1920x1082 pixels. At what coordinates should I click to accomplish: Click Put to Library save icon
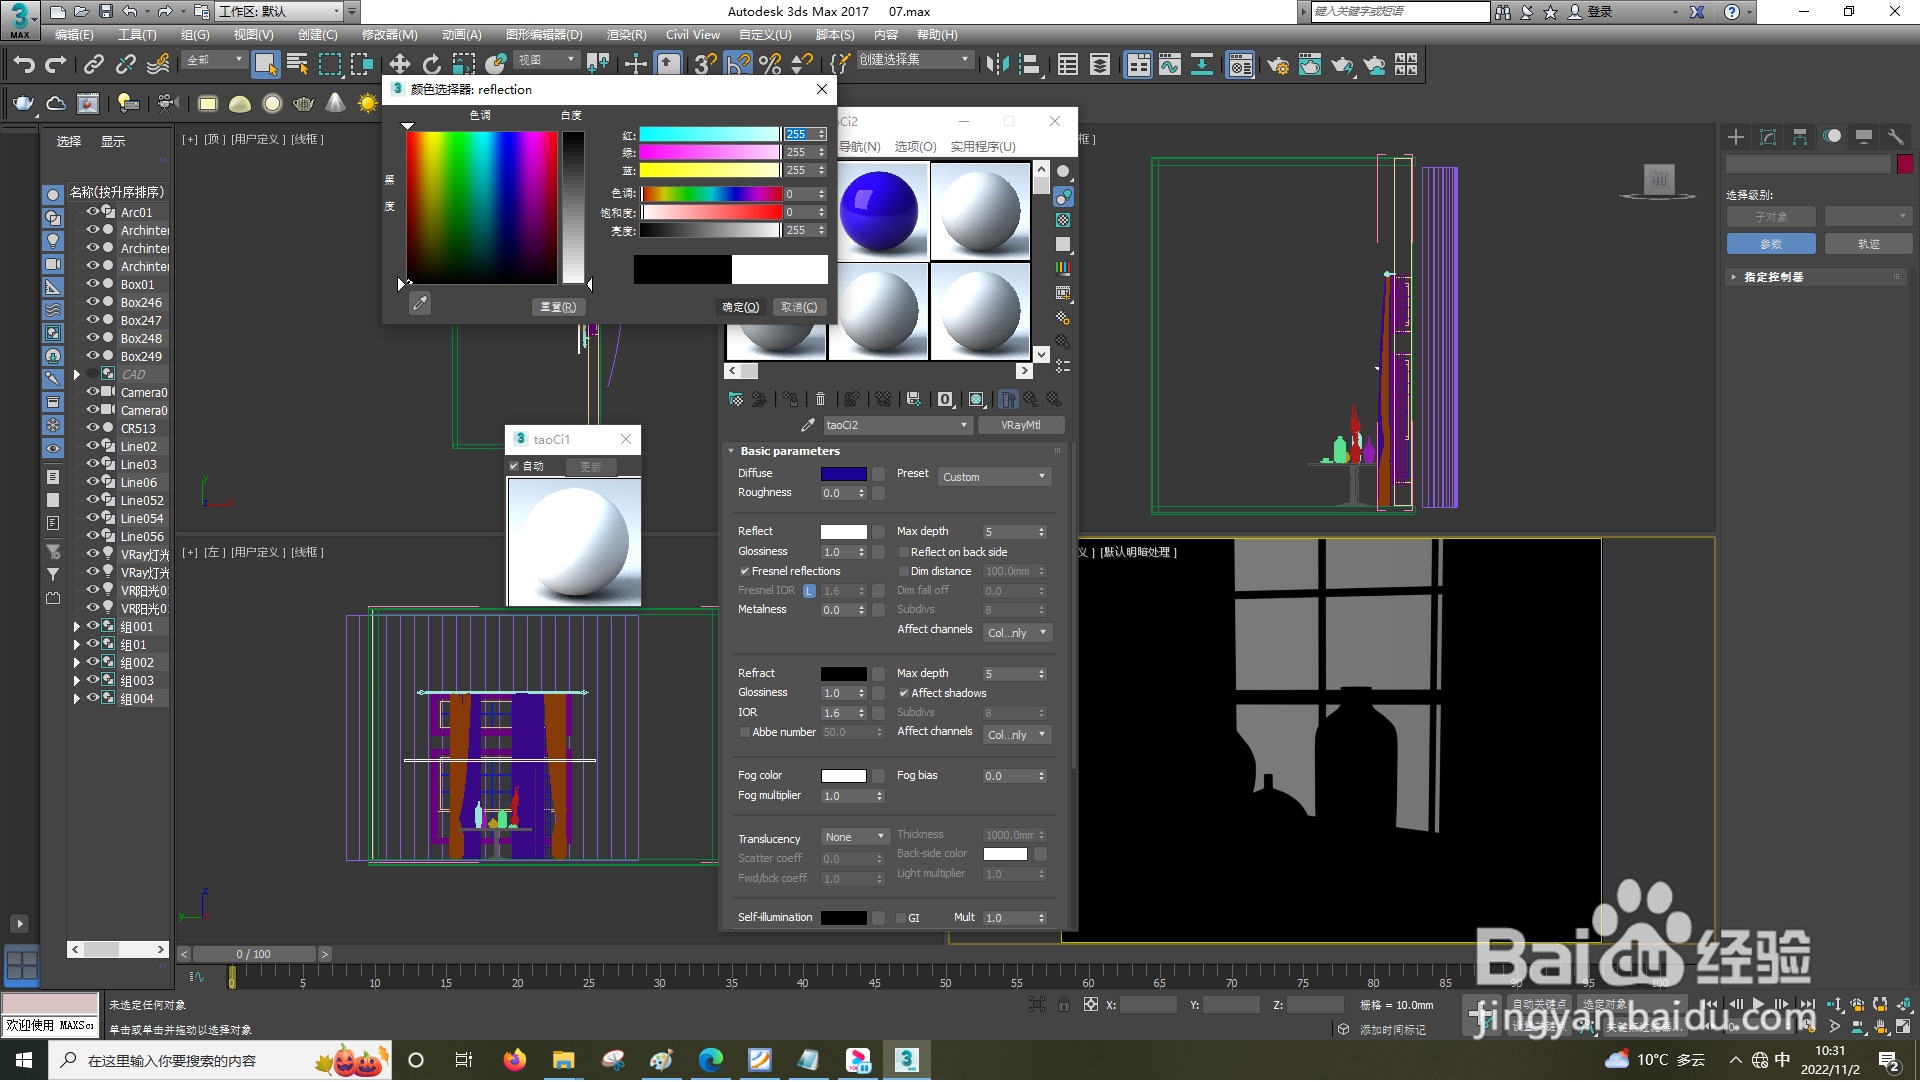[914, 400]
